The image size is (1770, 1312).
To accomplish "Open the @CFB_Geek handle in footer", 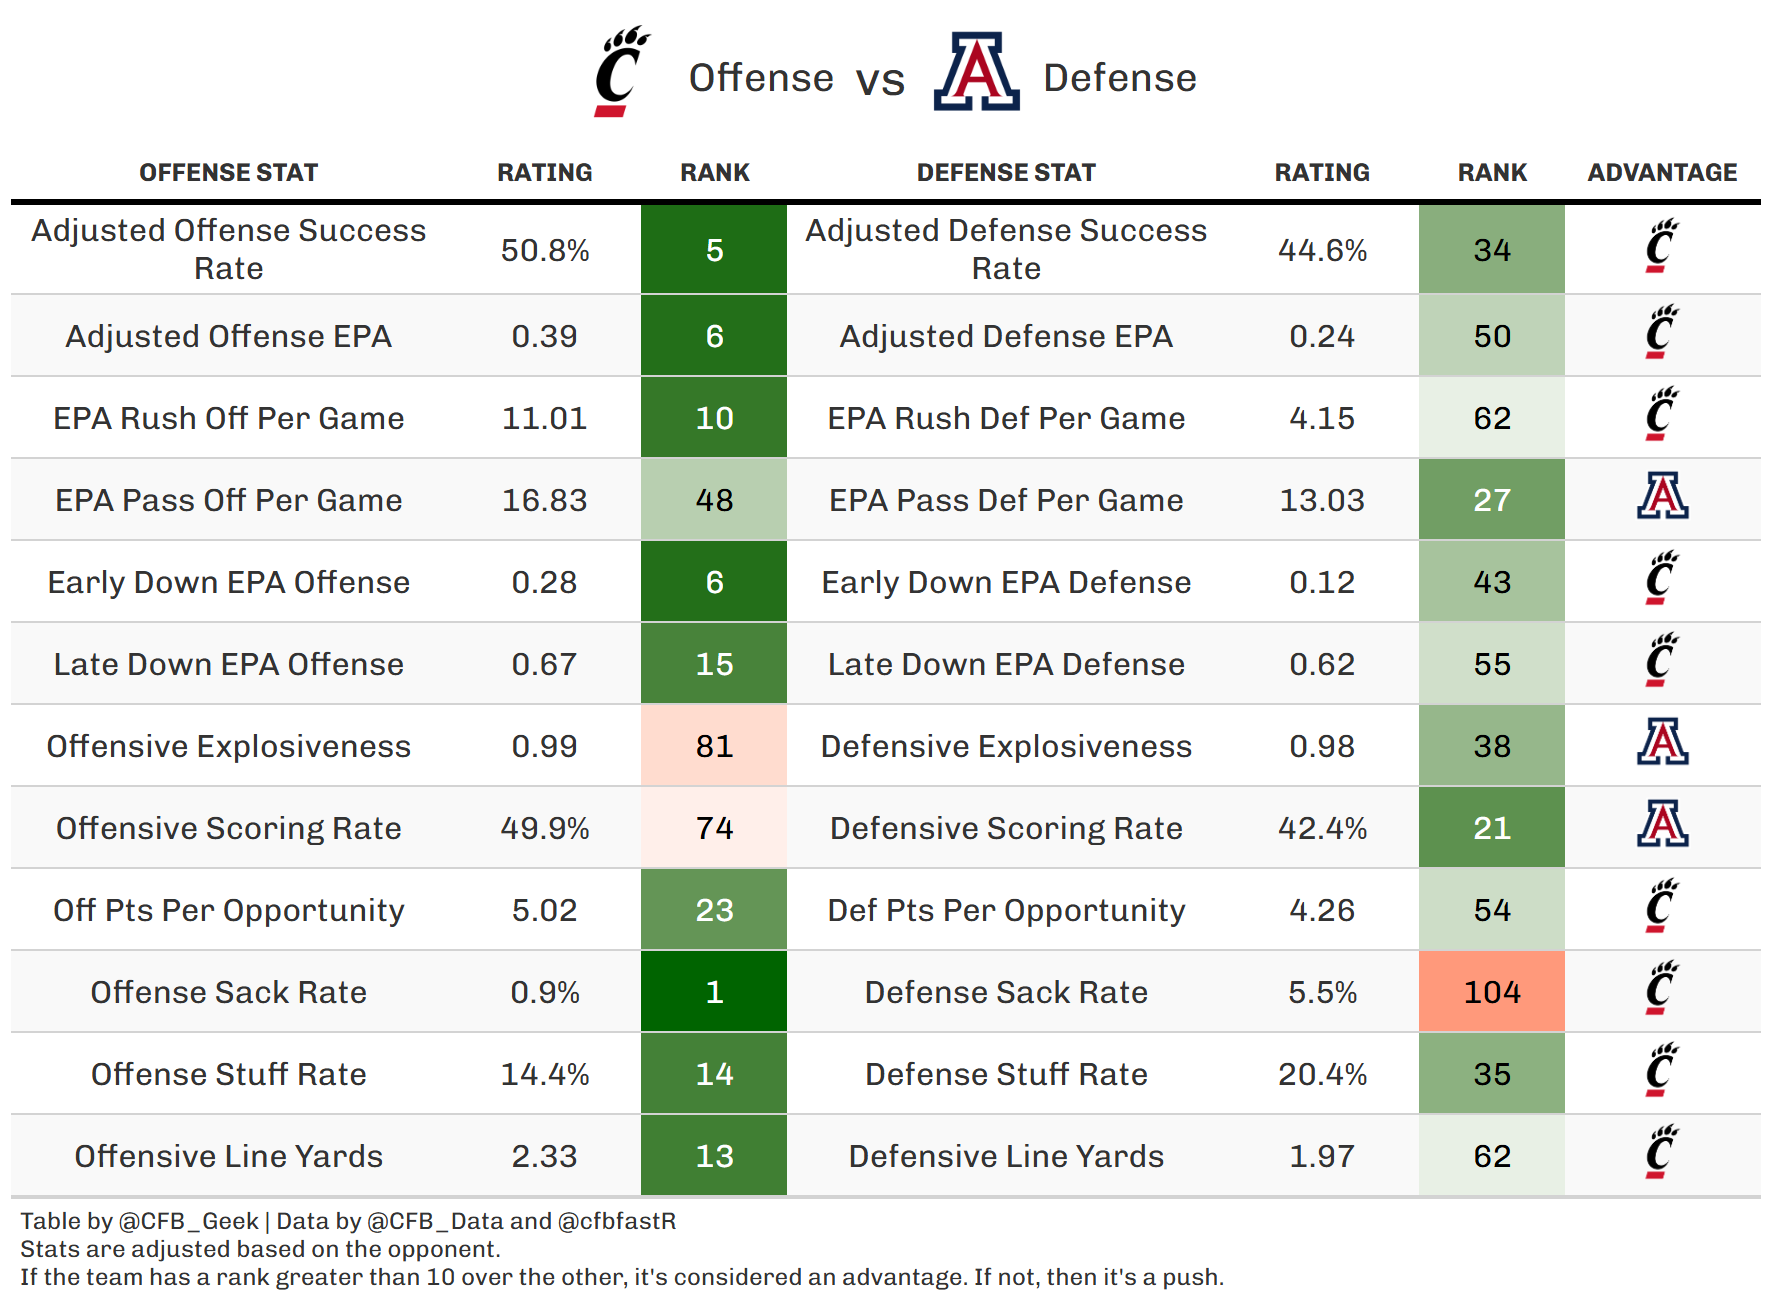I will pos(188,1221).
